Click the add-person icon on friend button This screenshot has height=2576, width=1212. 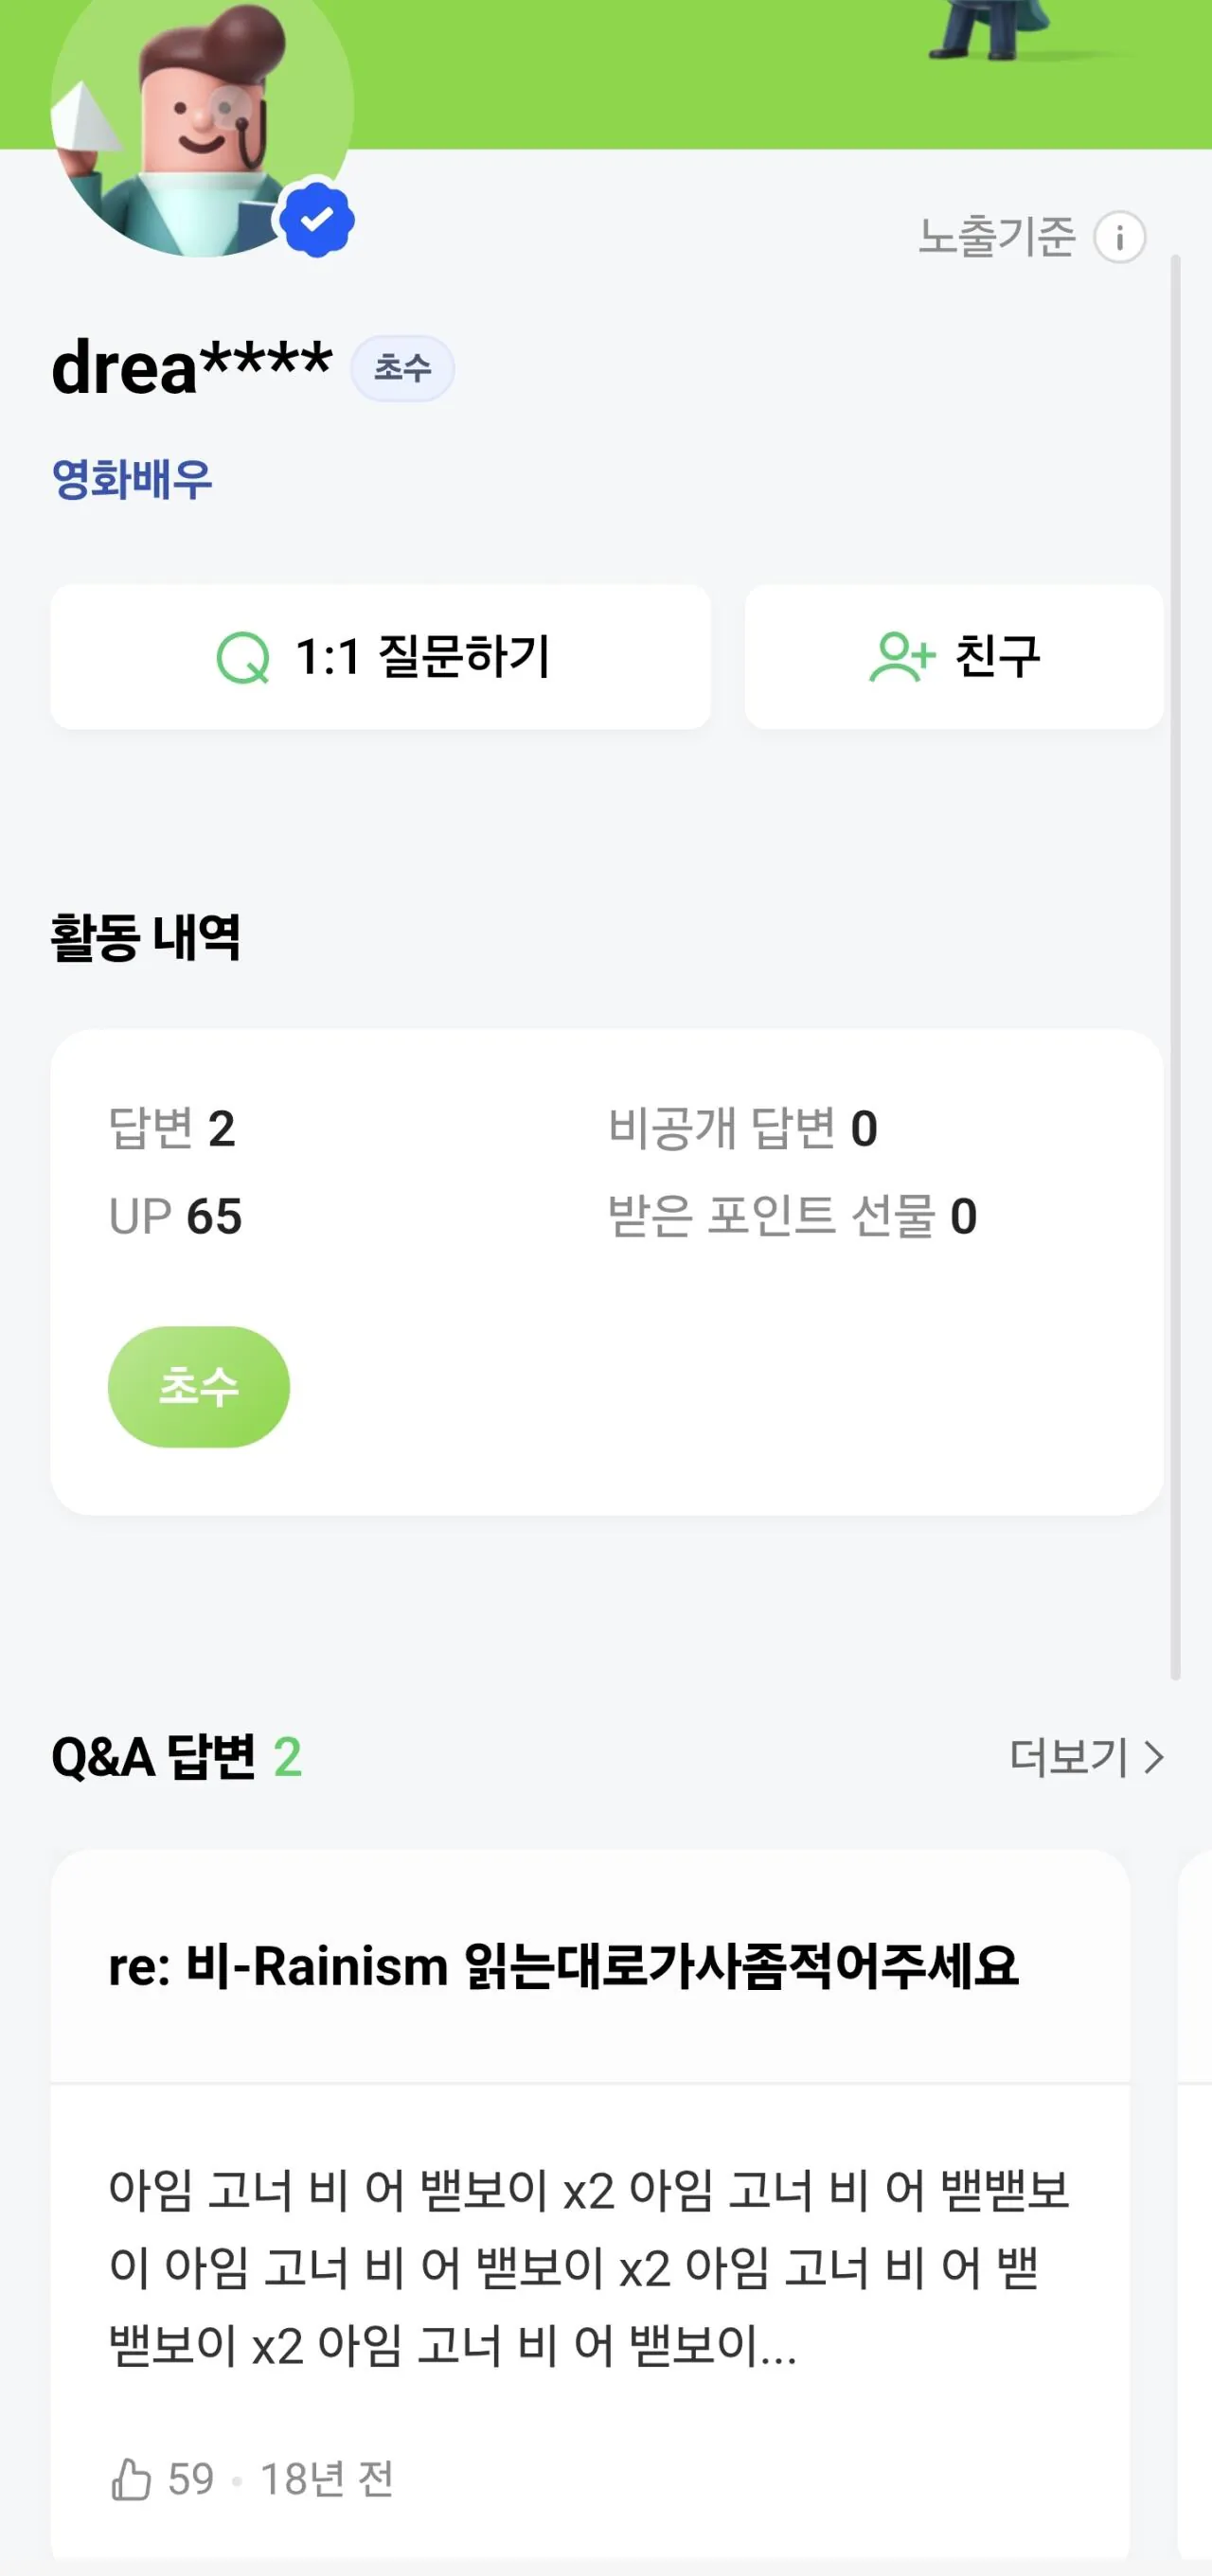(901, 657)
